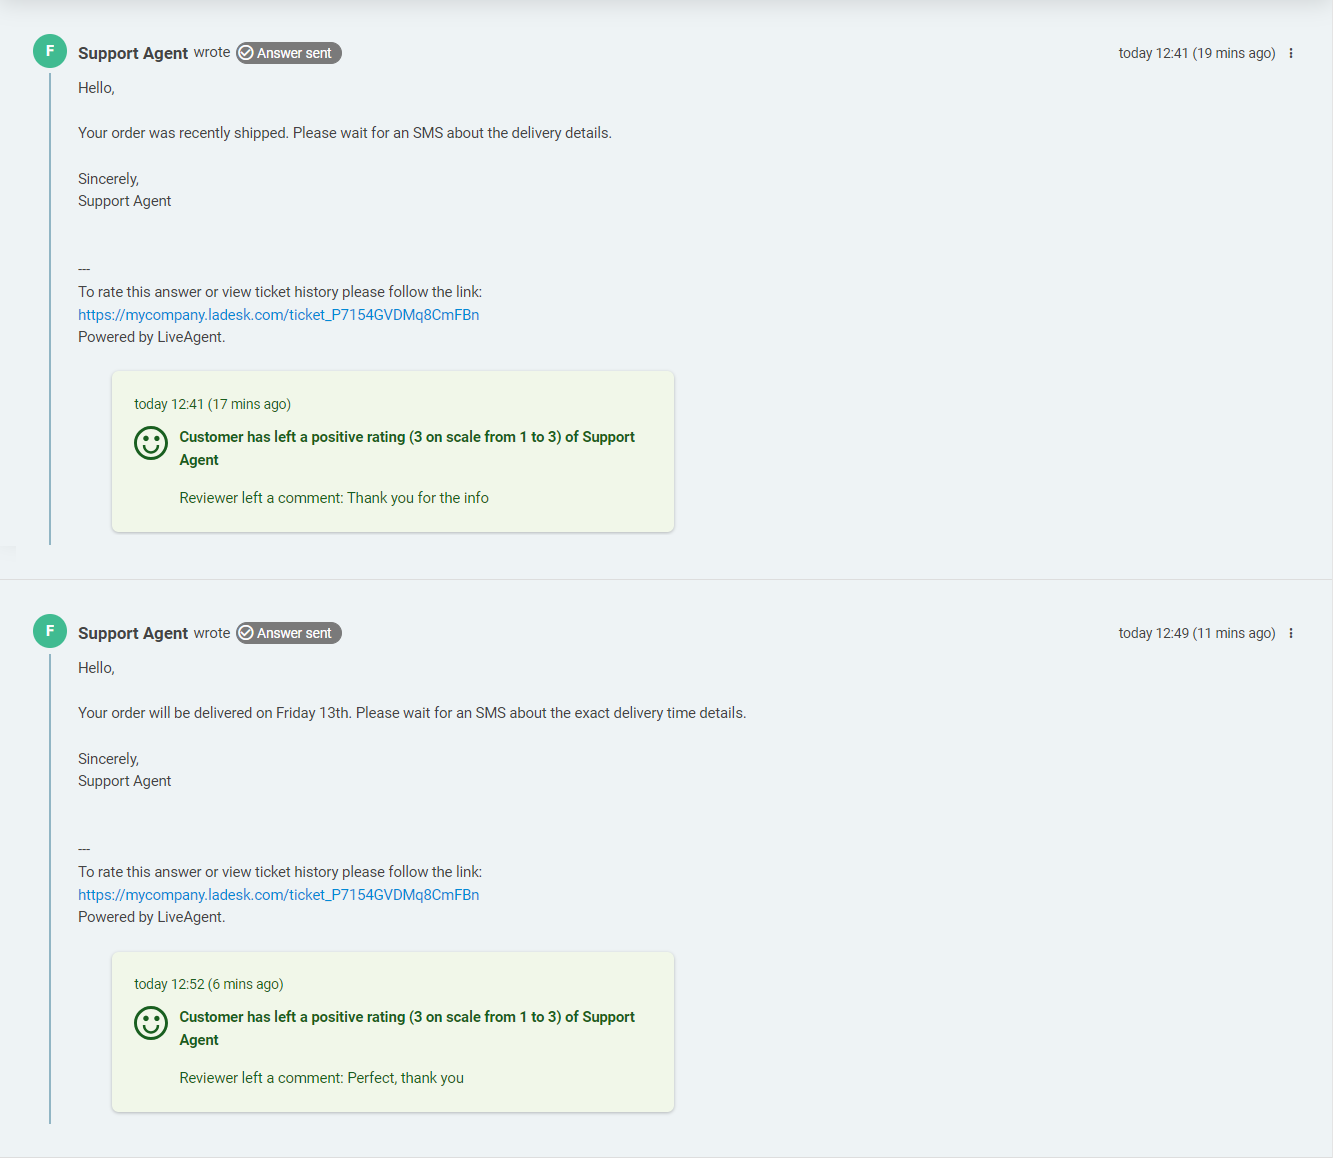
Task: Click the F avatar on the 12:41 message
Action: click(x=50, y=51)
